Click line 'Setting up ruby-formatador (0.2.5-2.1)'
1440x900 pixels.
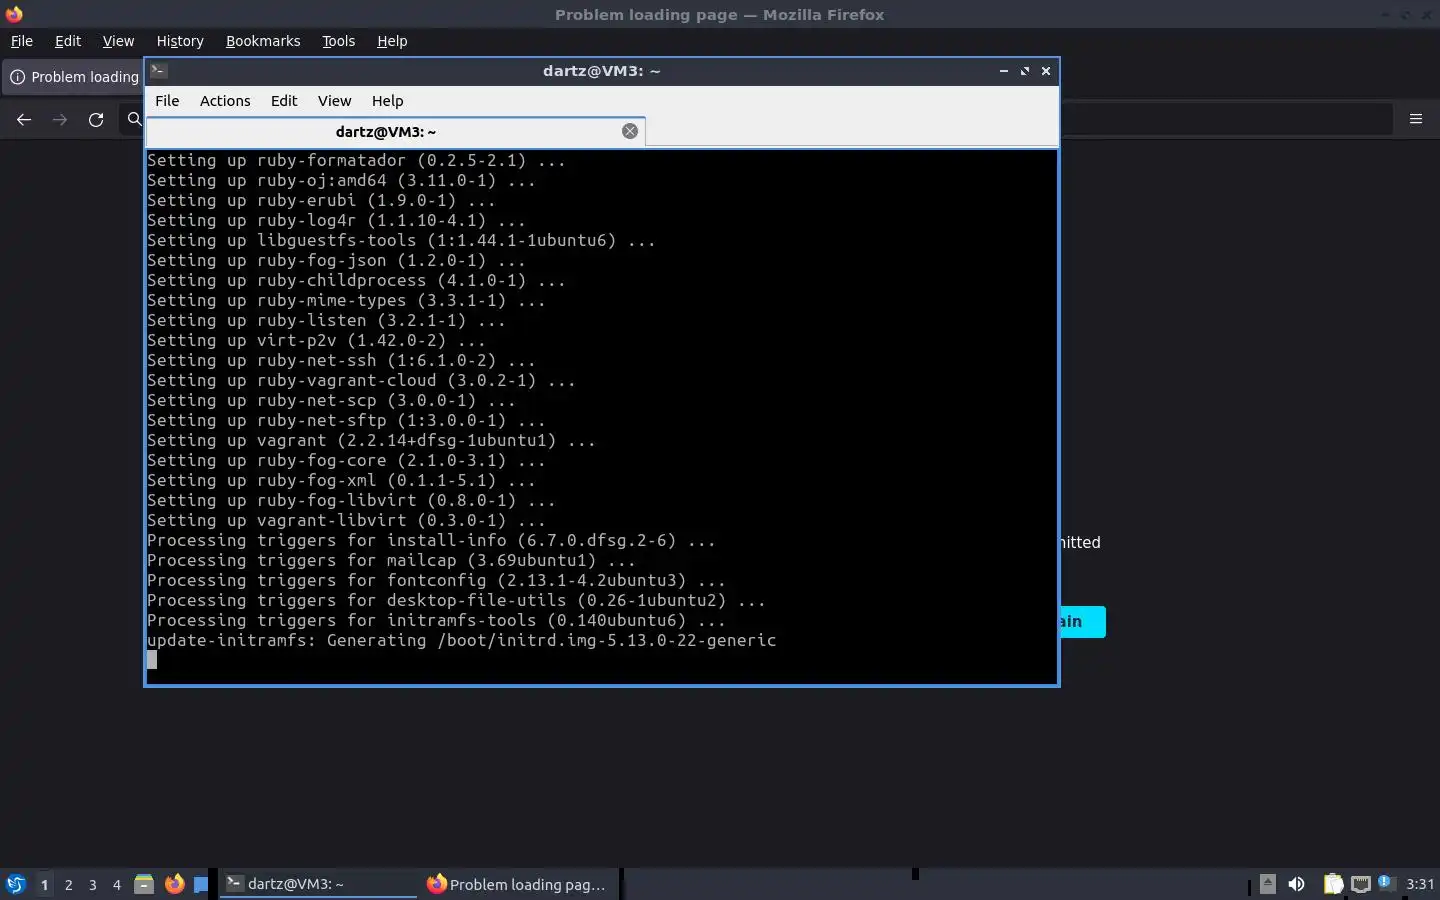click(356, 160)
